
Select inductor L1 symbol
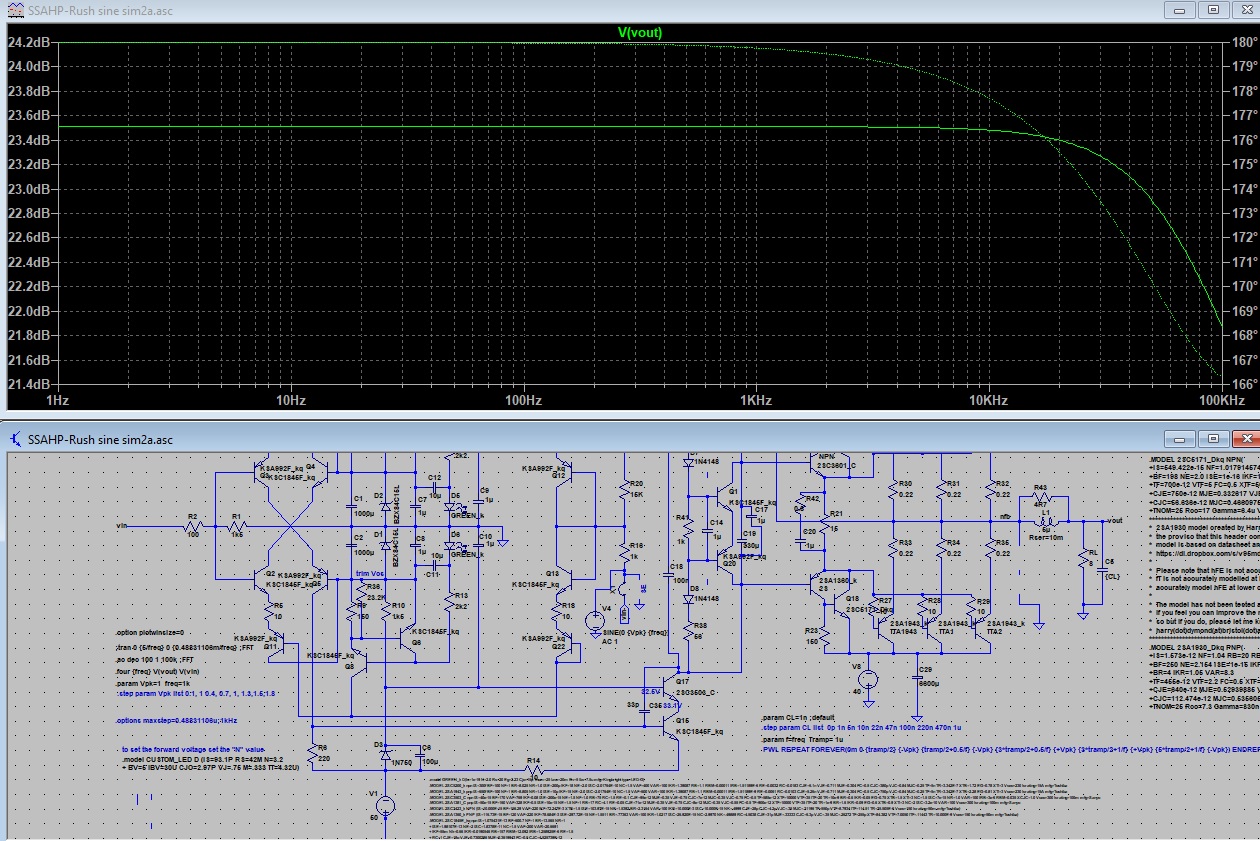click(x=1046, y=521)
